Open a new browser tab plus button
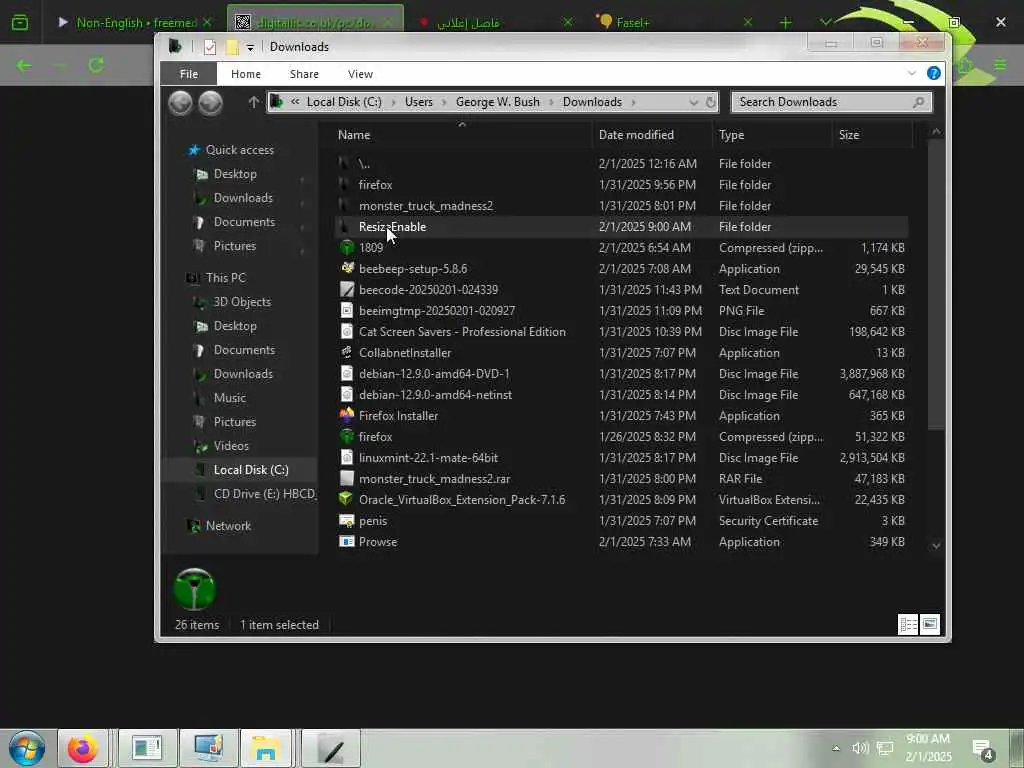This screenshot has width=1024, height=768. click(x=786, y=23)
